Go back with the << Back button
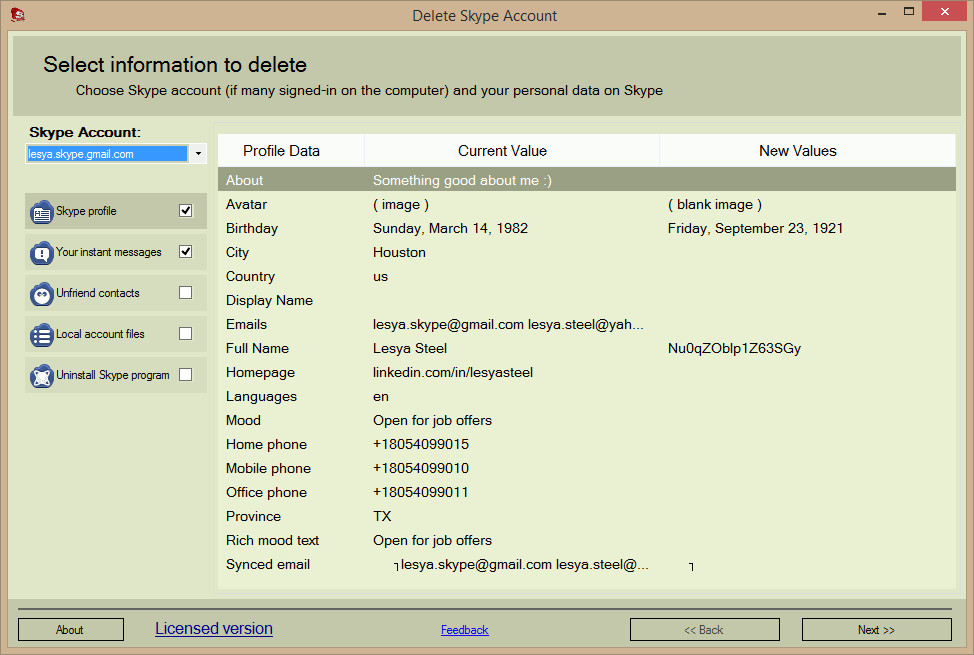 click(x=704, y=630)
